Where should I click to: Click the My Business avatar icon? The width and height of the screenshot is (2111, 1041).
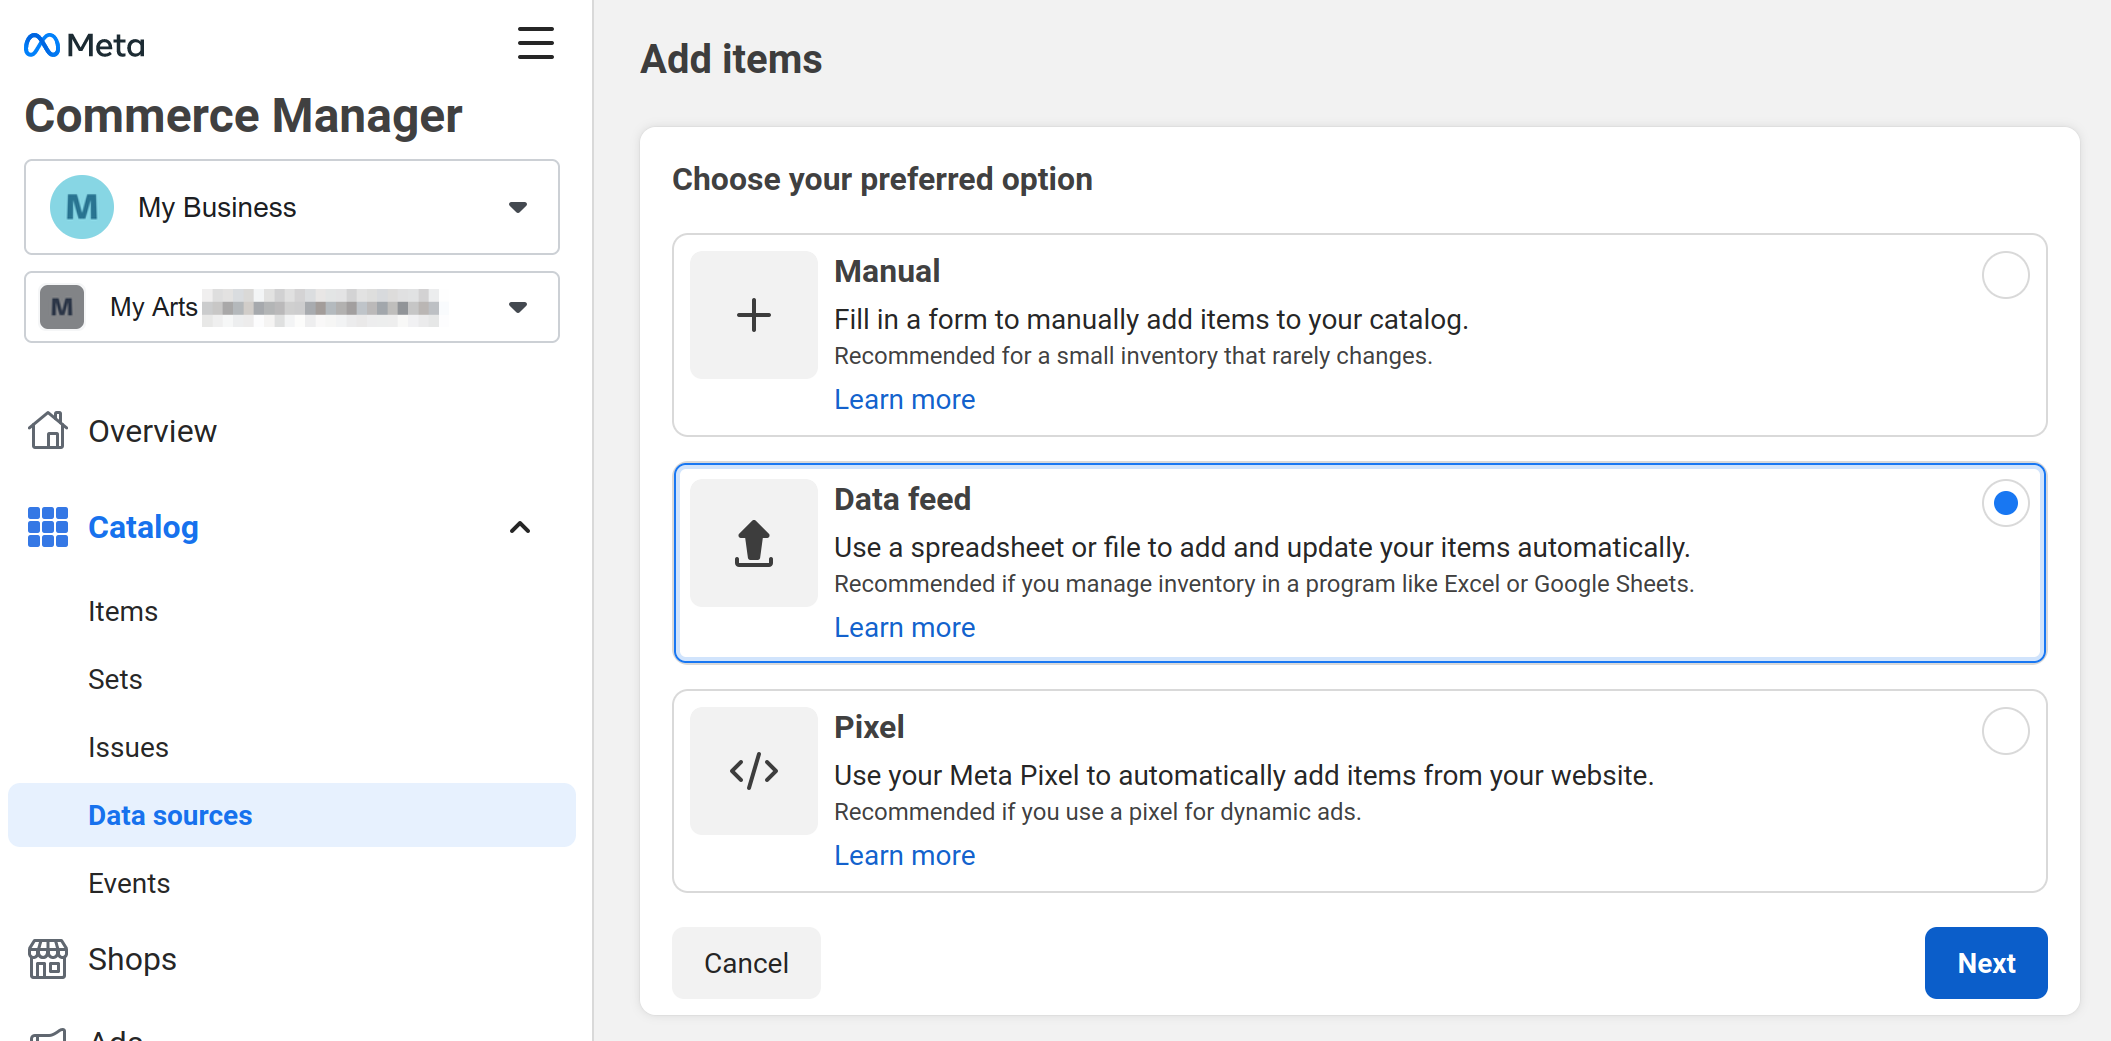coord(82,207)
